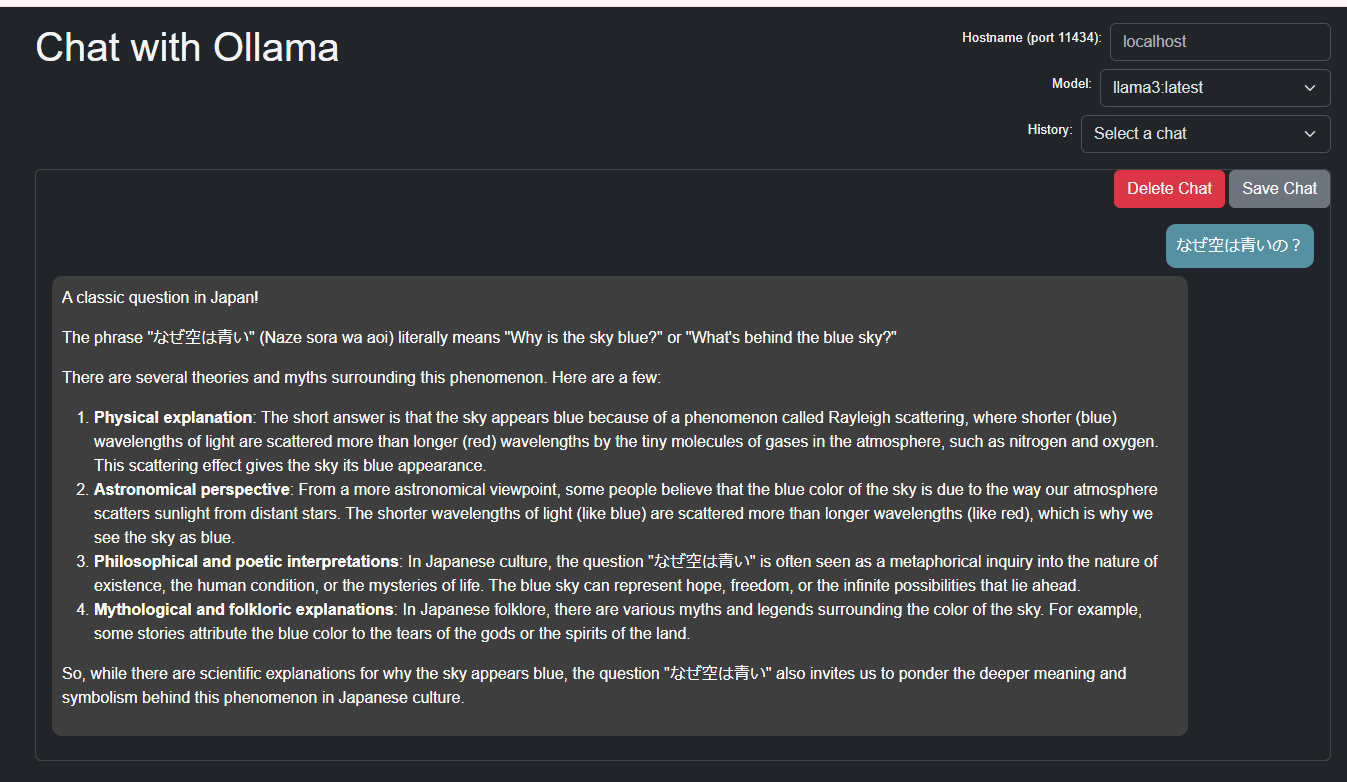Click the History label text

click(x=1049, y=130)
